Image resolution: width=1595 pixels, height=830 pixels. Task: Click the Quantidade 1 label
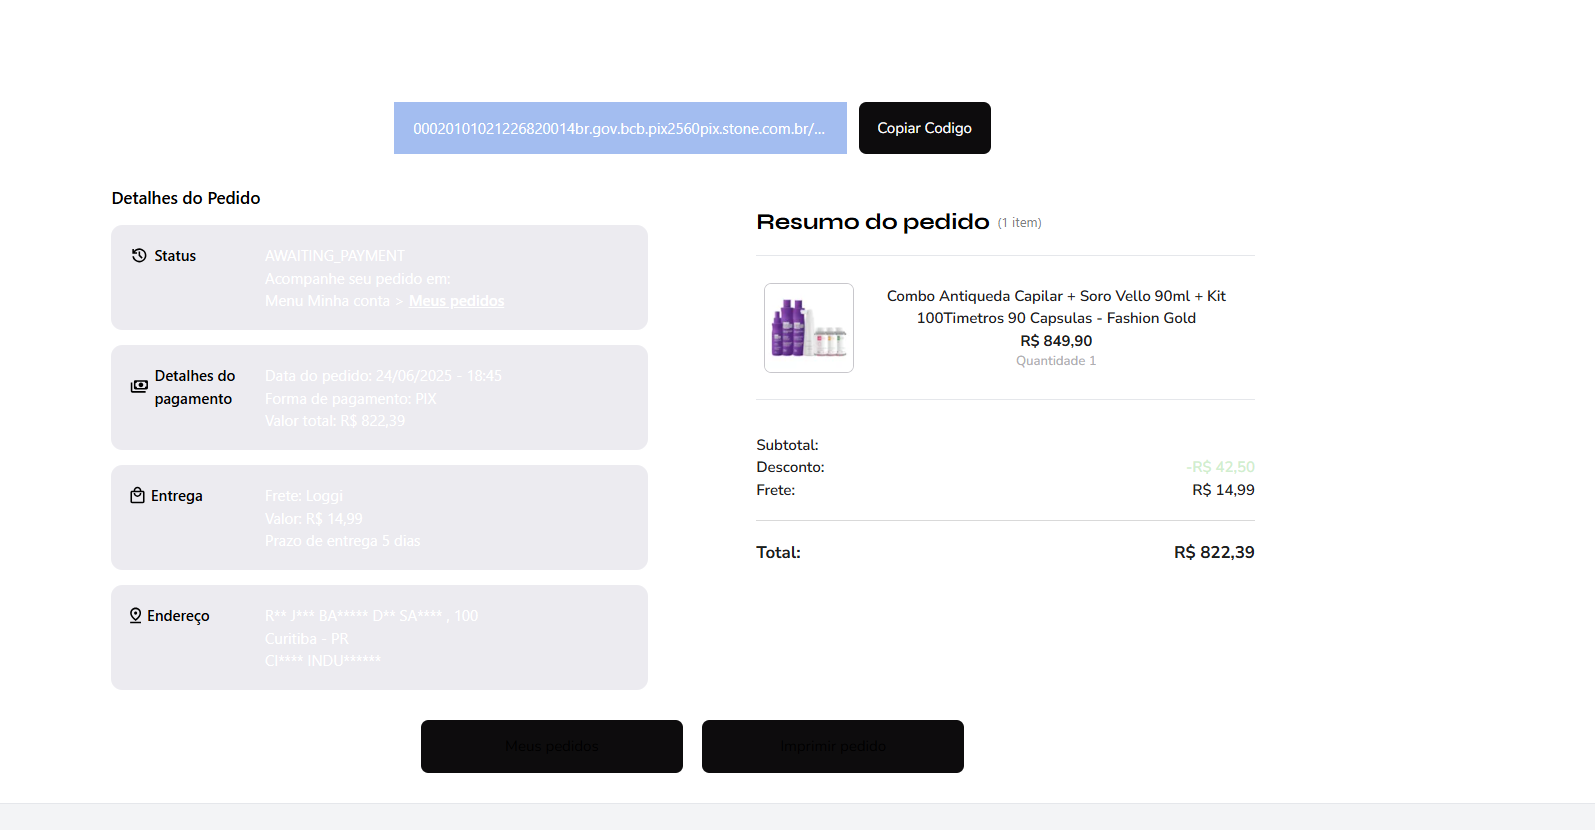coord(1056,361)
